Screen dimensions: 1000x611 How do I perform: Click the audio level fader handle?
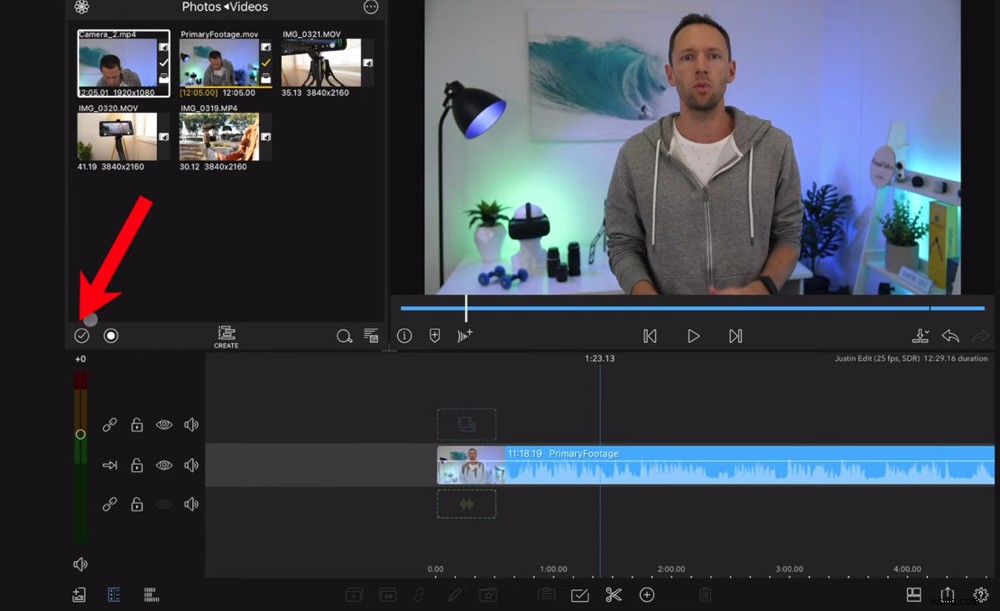pyautogui.click(x=80, y=433)
